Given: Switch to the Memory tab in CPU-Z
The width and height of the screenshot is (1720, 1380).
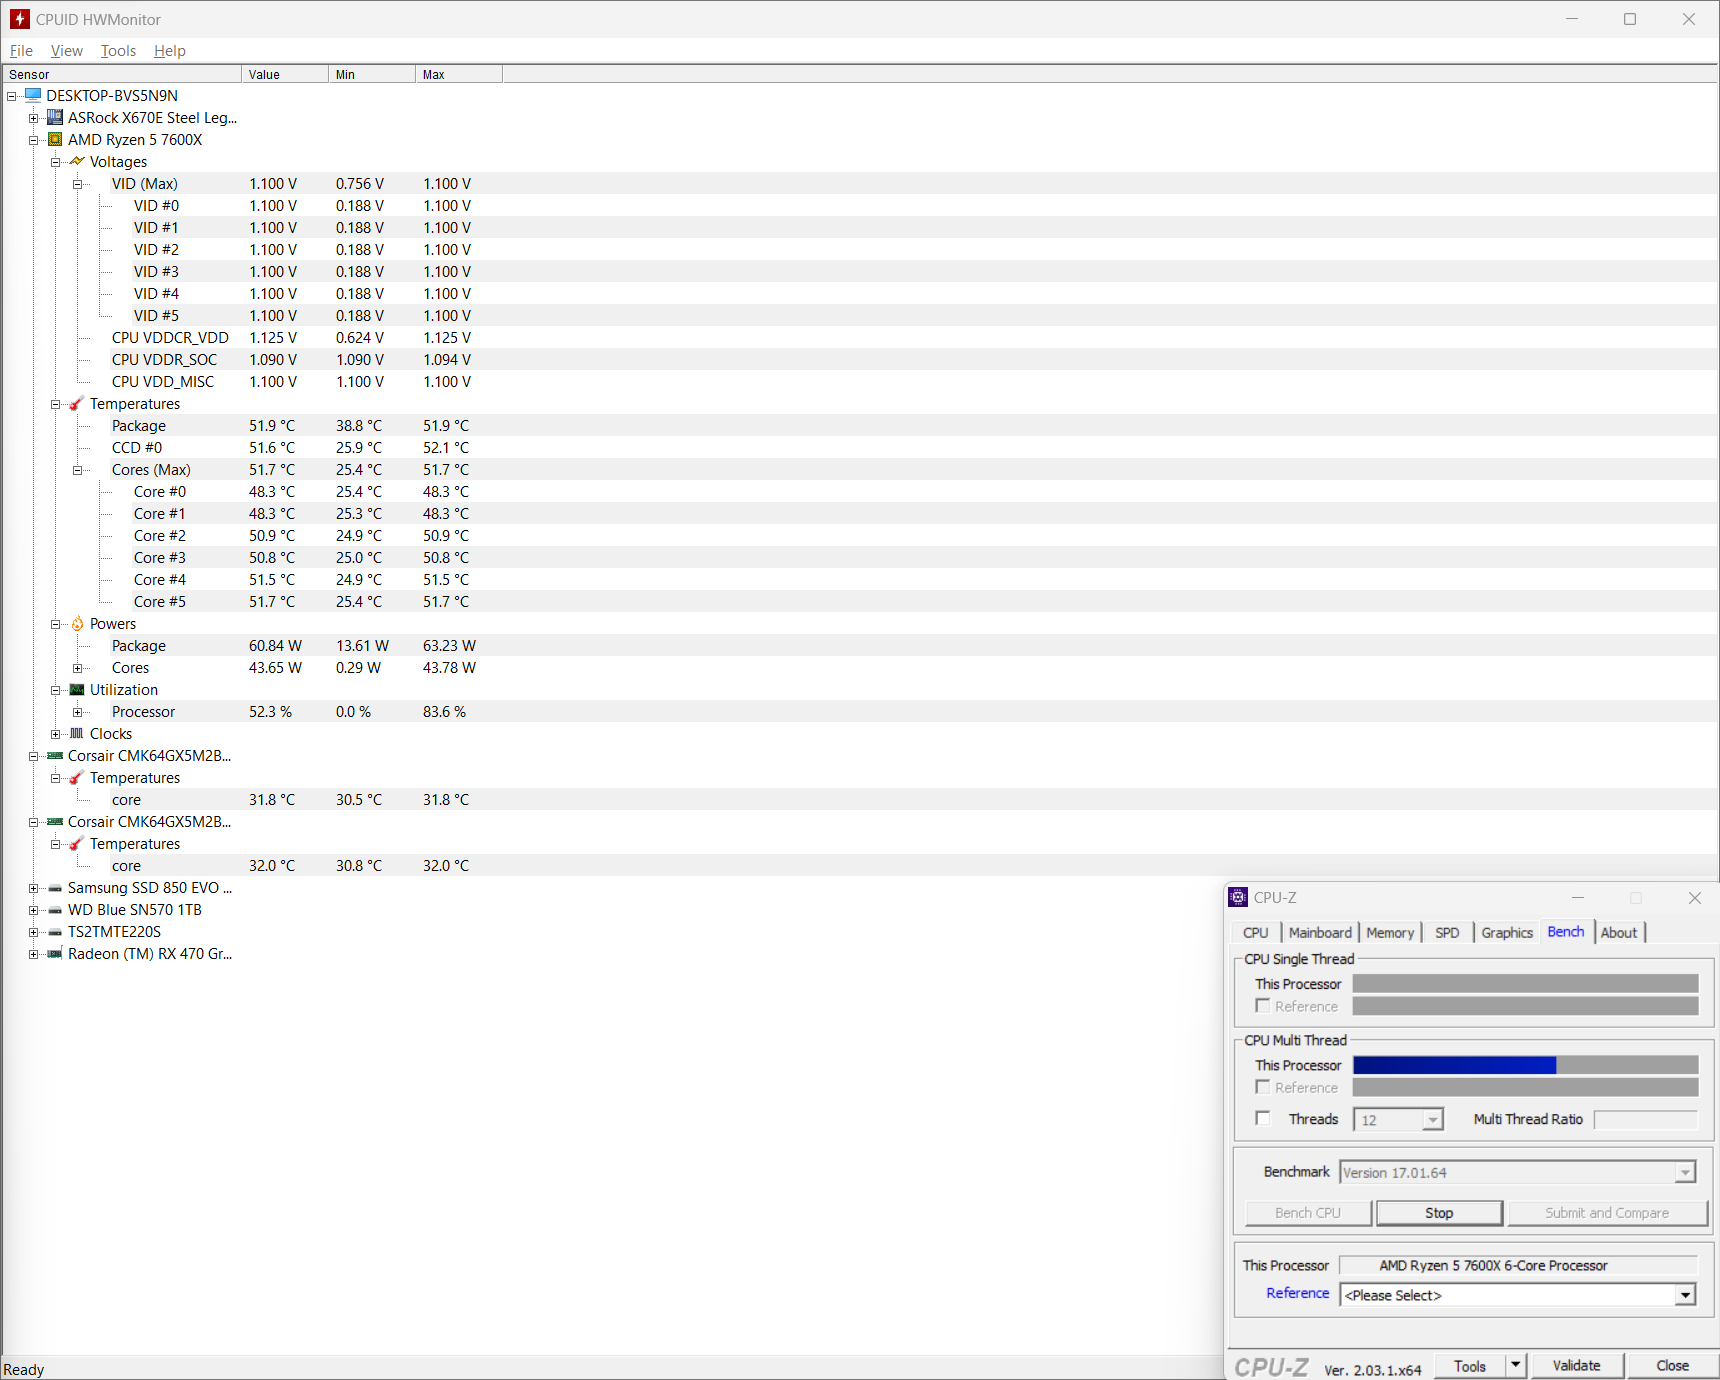Looking at the screenshot, I should tap(1390, 932).
